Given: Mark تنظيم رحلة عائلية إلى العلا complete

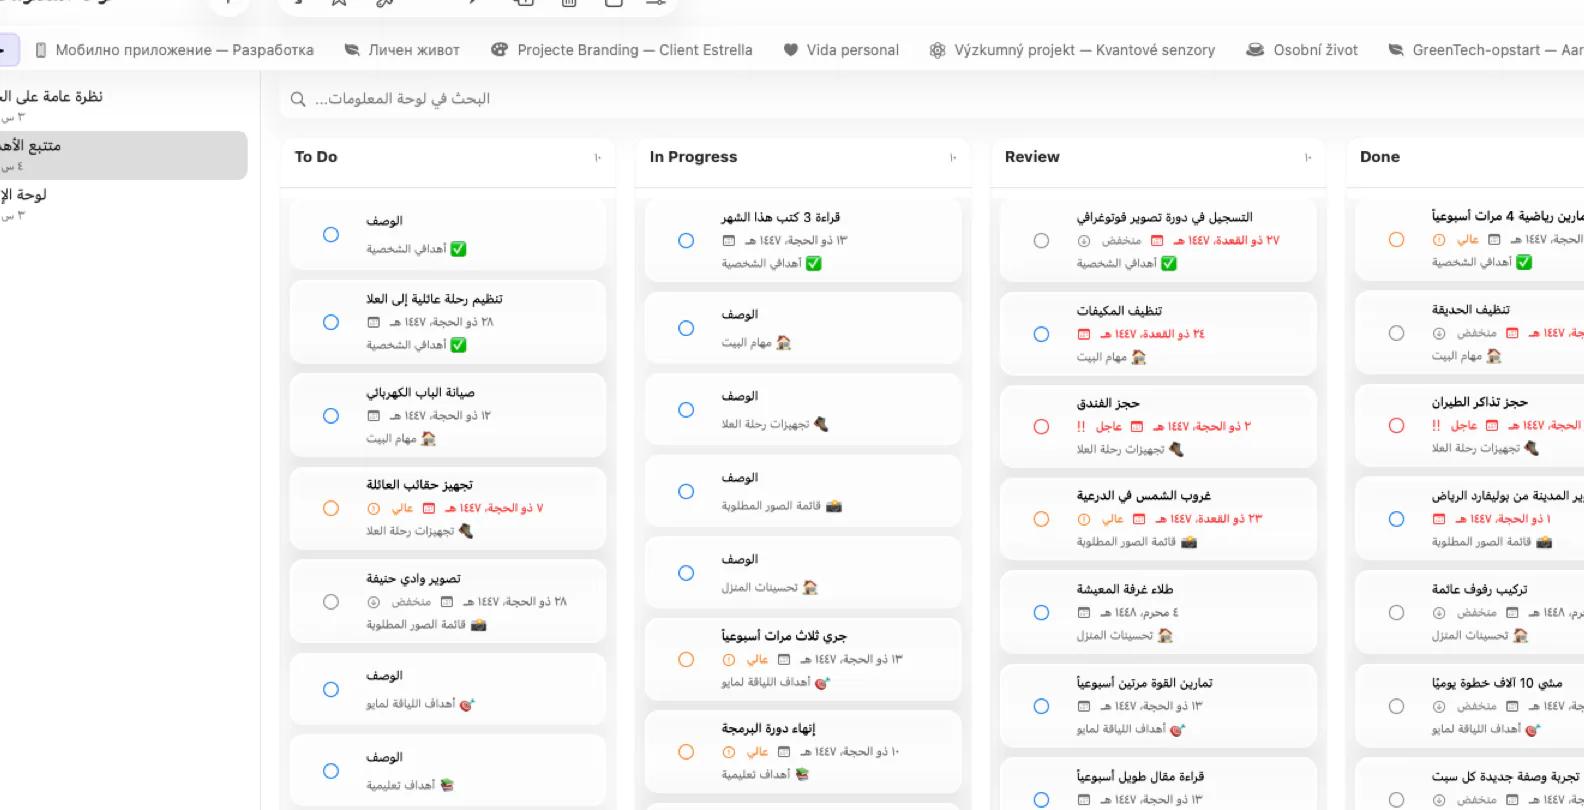Looking at the screenshot, I should 331,322.
